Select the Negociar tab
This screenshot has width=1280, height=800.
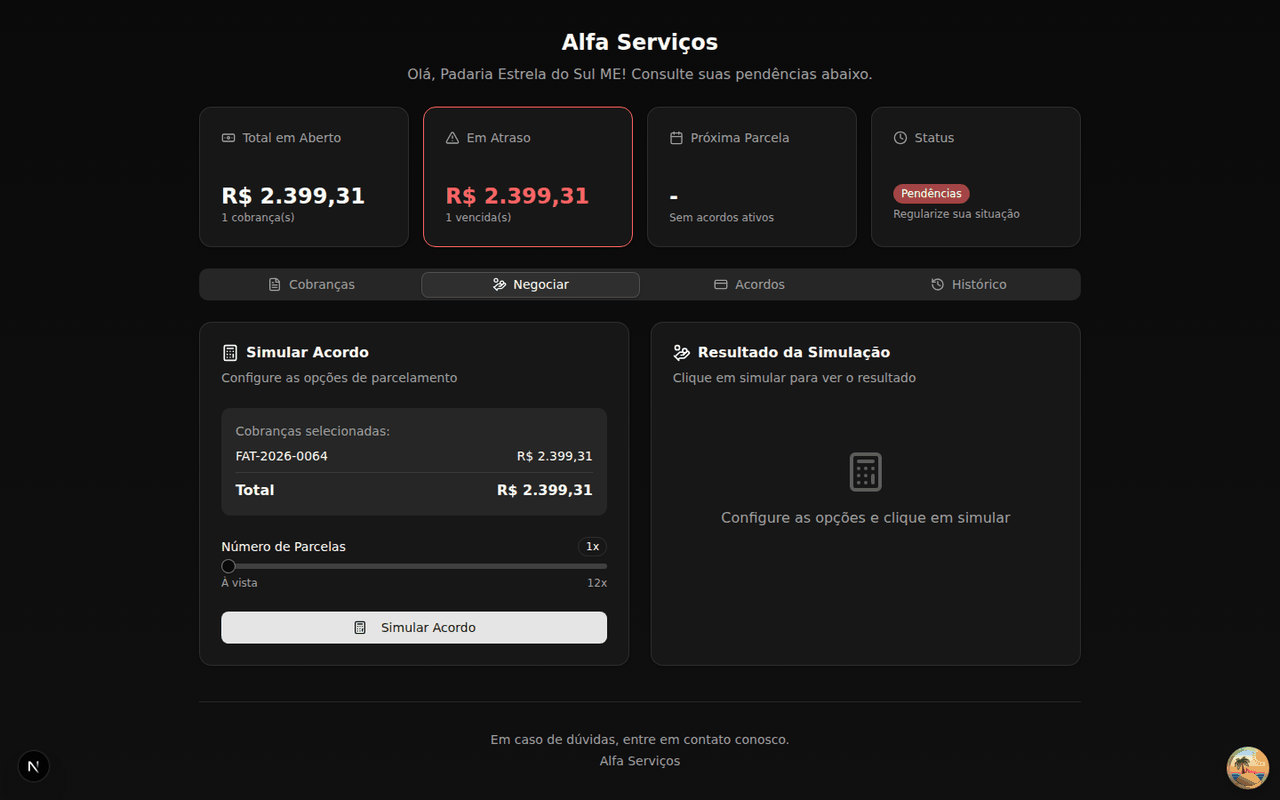tap(531, 285)
